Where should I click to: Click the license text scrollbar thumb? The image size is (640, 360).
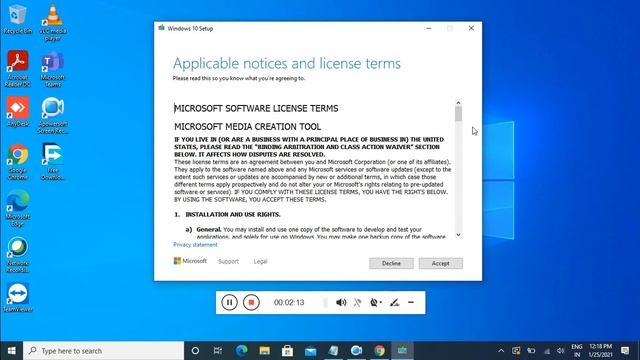click(458, 114)
